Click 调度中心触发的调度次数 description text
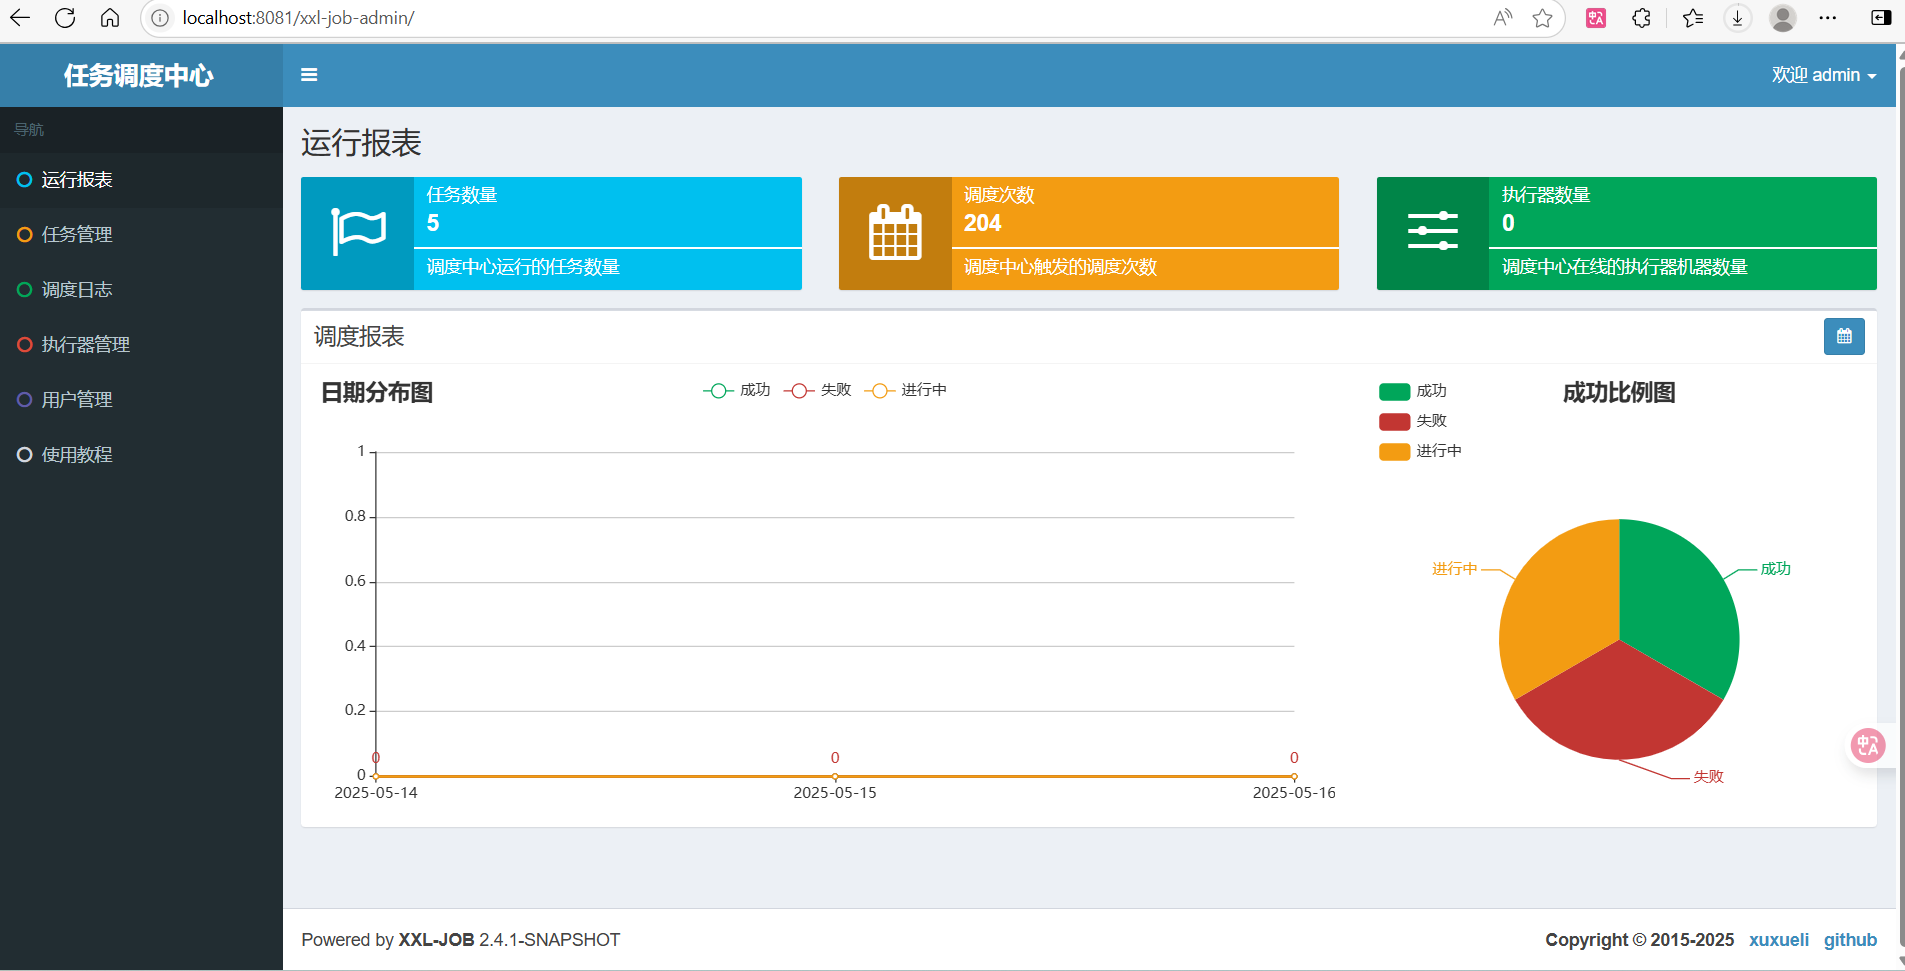 click(1060, 267)
